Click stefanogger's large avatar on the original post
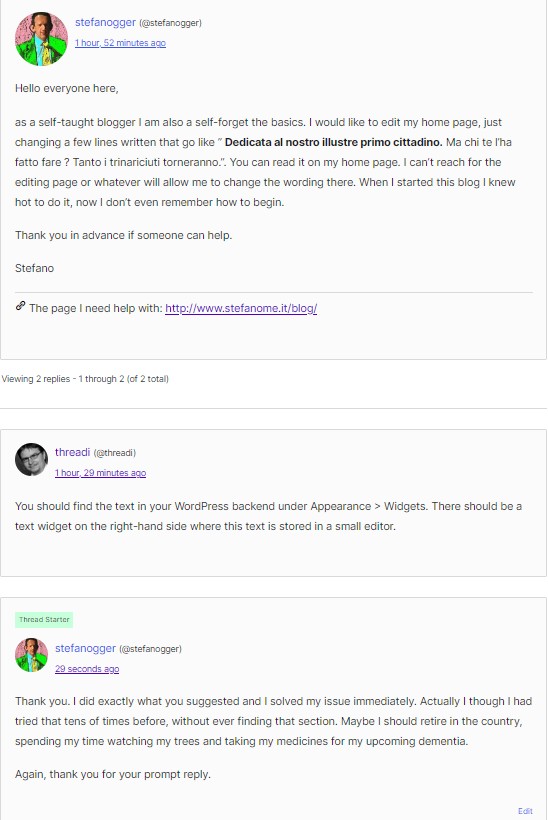The height and width of the screenshot is (820, 548). click(x=41, y=39)
